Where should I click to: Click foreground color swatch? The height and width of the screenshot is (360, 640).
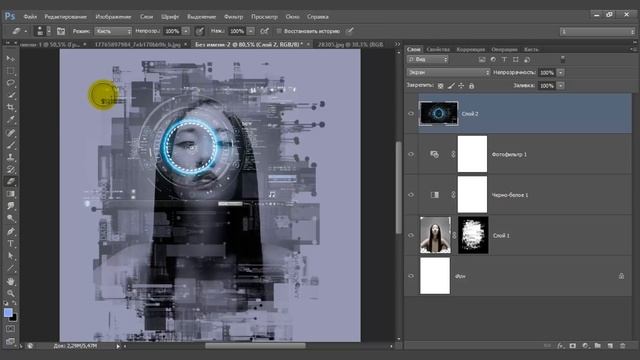[8, 312]
